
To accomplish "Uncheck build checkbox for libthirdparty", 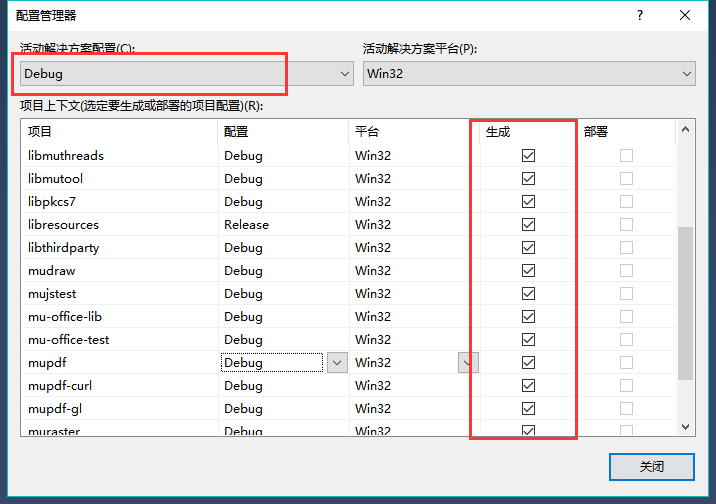I will click(528, 248).
